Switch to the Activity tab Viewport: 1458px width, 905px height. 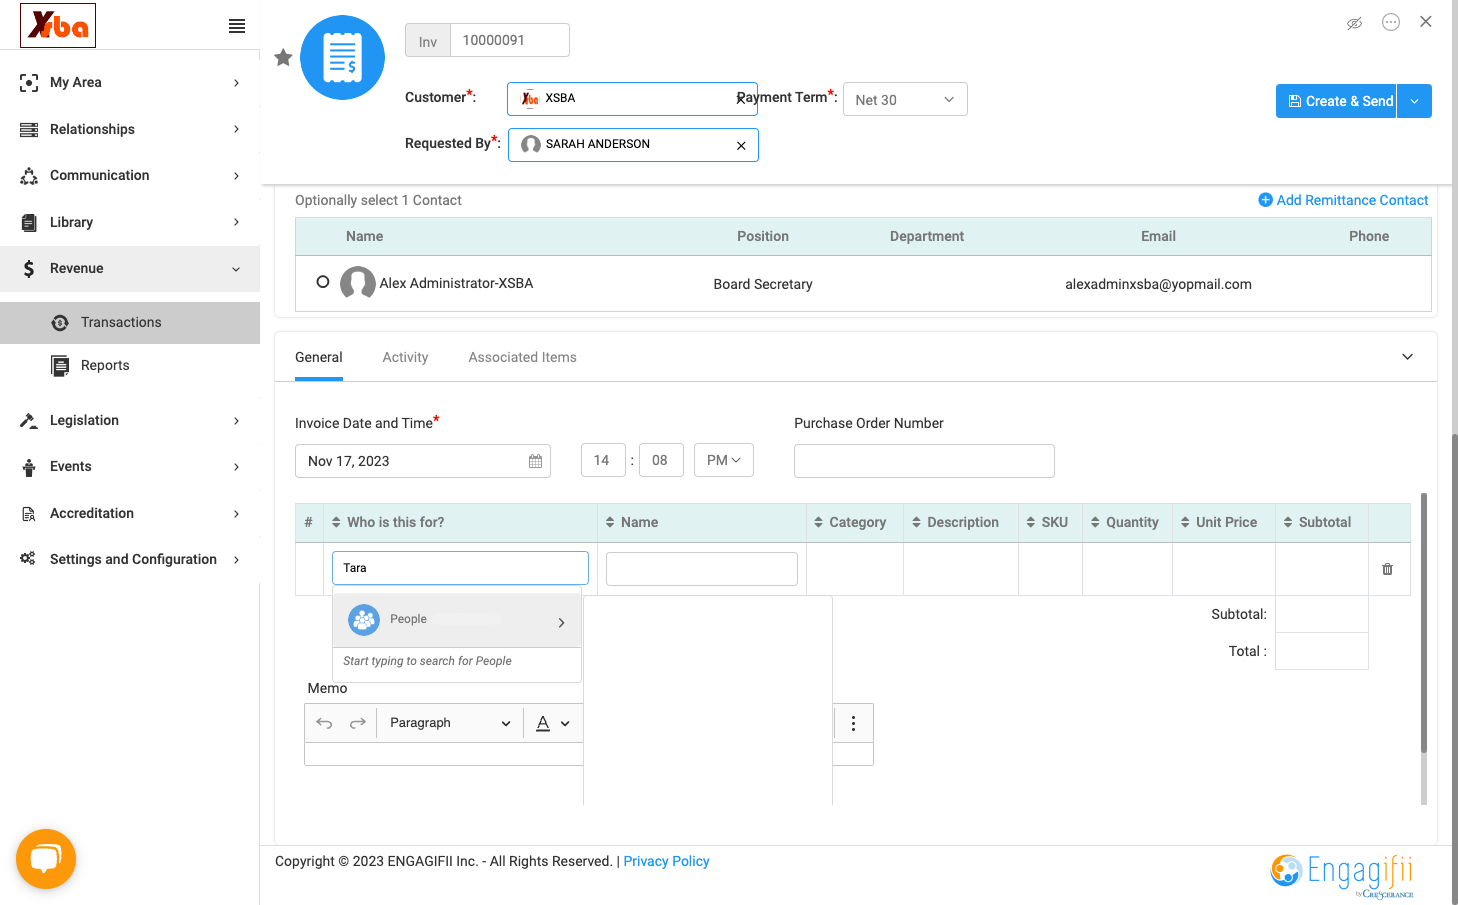(x=405, y=357)
